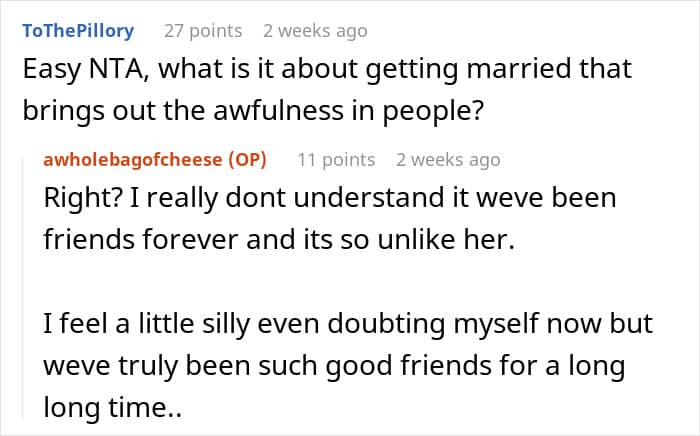Image resolution: width=700 pixels, height=436 pixels.
Task: Click the line starting 'Easy NTA, what is it'
Action: click(327, 70)
